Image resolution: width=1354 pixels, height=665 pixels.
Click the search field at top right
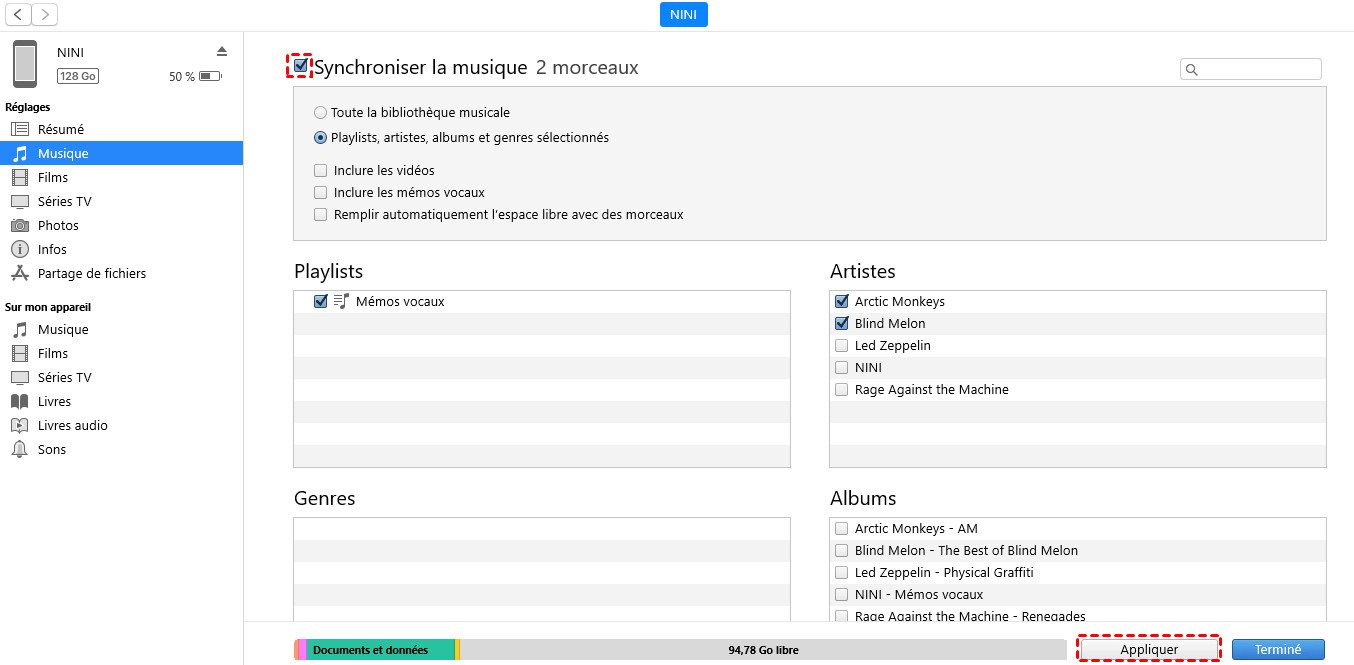[x=1258, y=69]
